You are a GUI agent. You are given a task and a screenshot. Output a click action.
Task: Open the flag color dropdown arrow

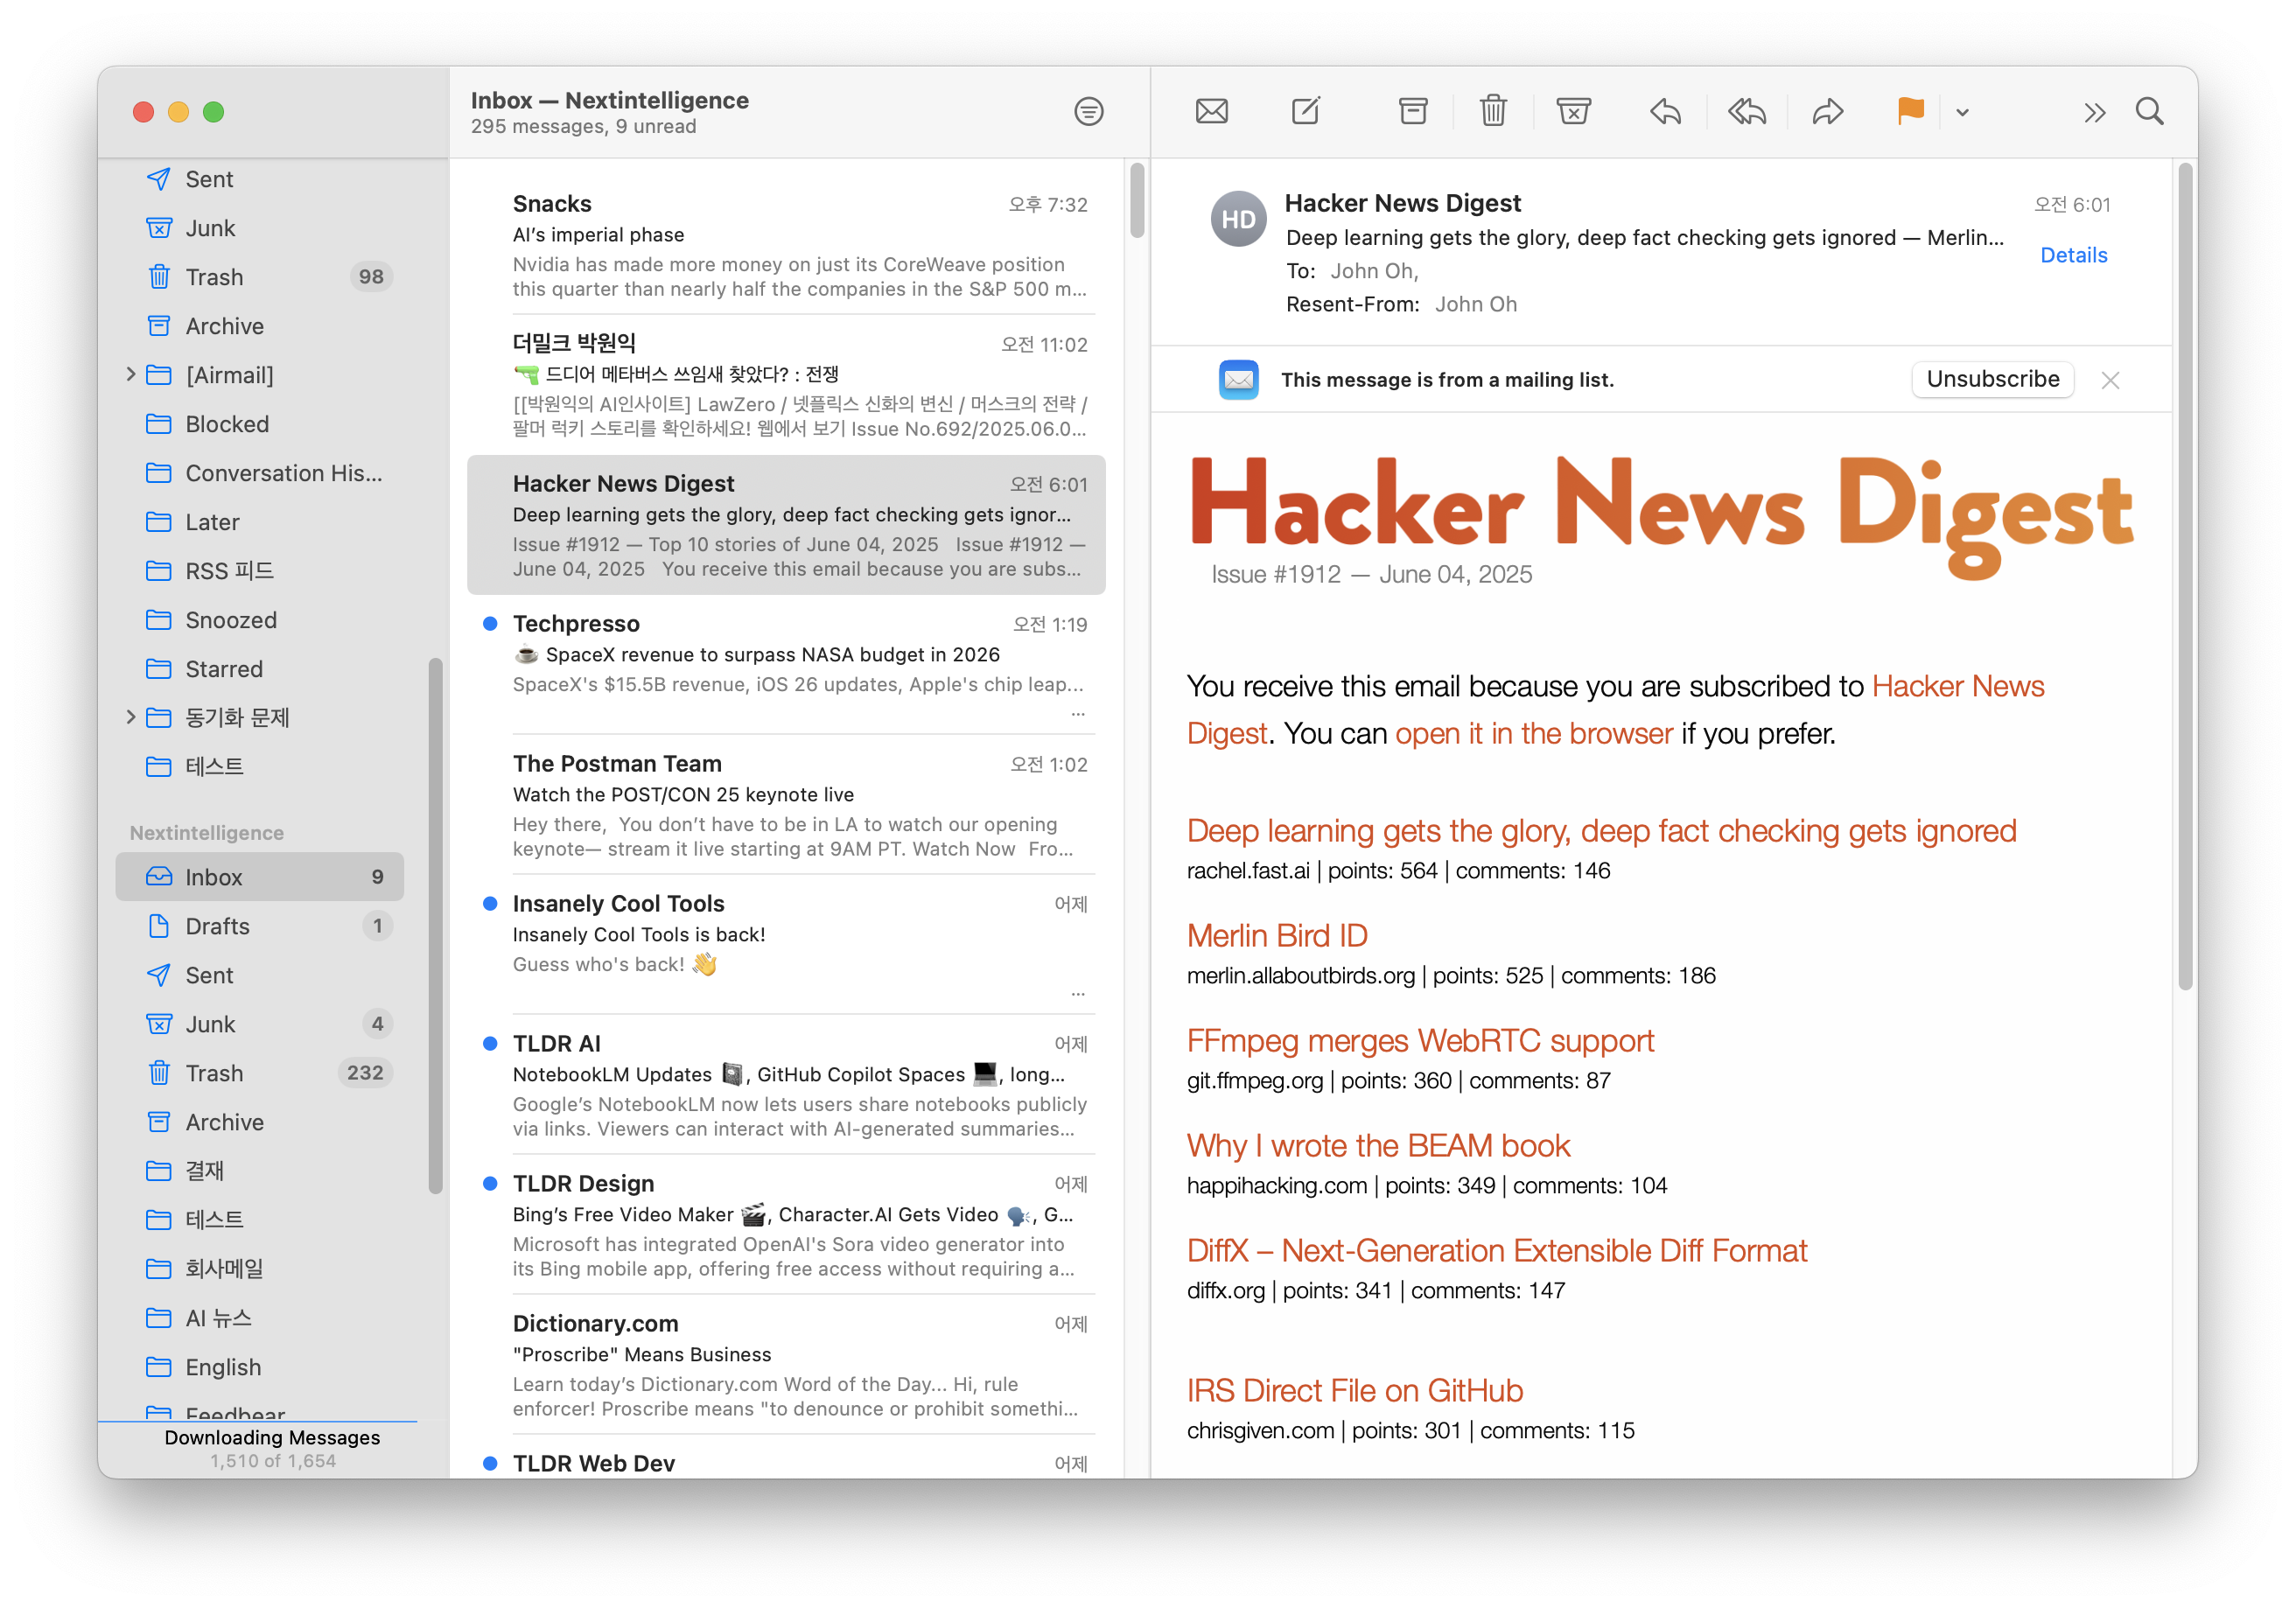pos(1962,112)
